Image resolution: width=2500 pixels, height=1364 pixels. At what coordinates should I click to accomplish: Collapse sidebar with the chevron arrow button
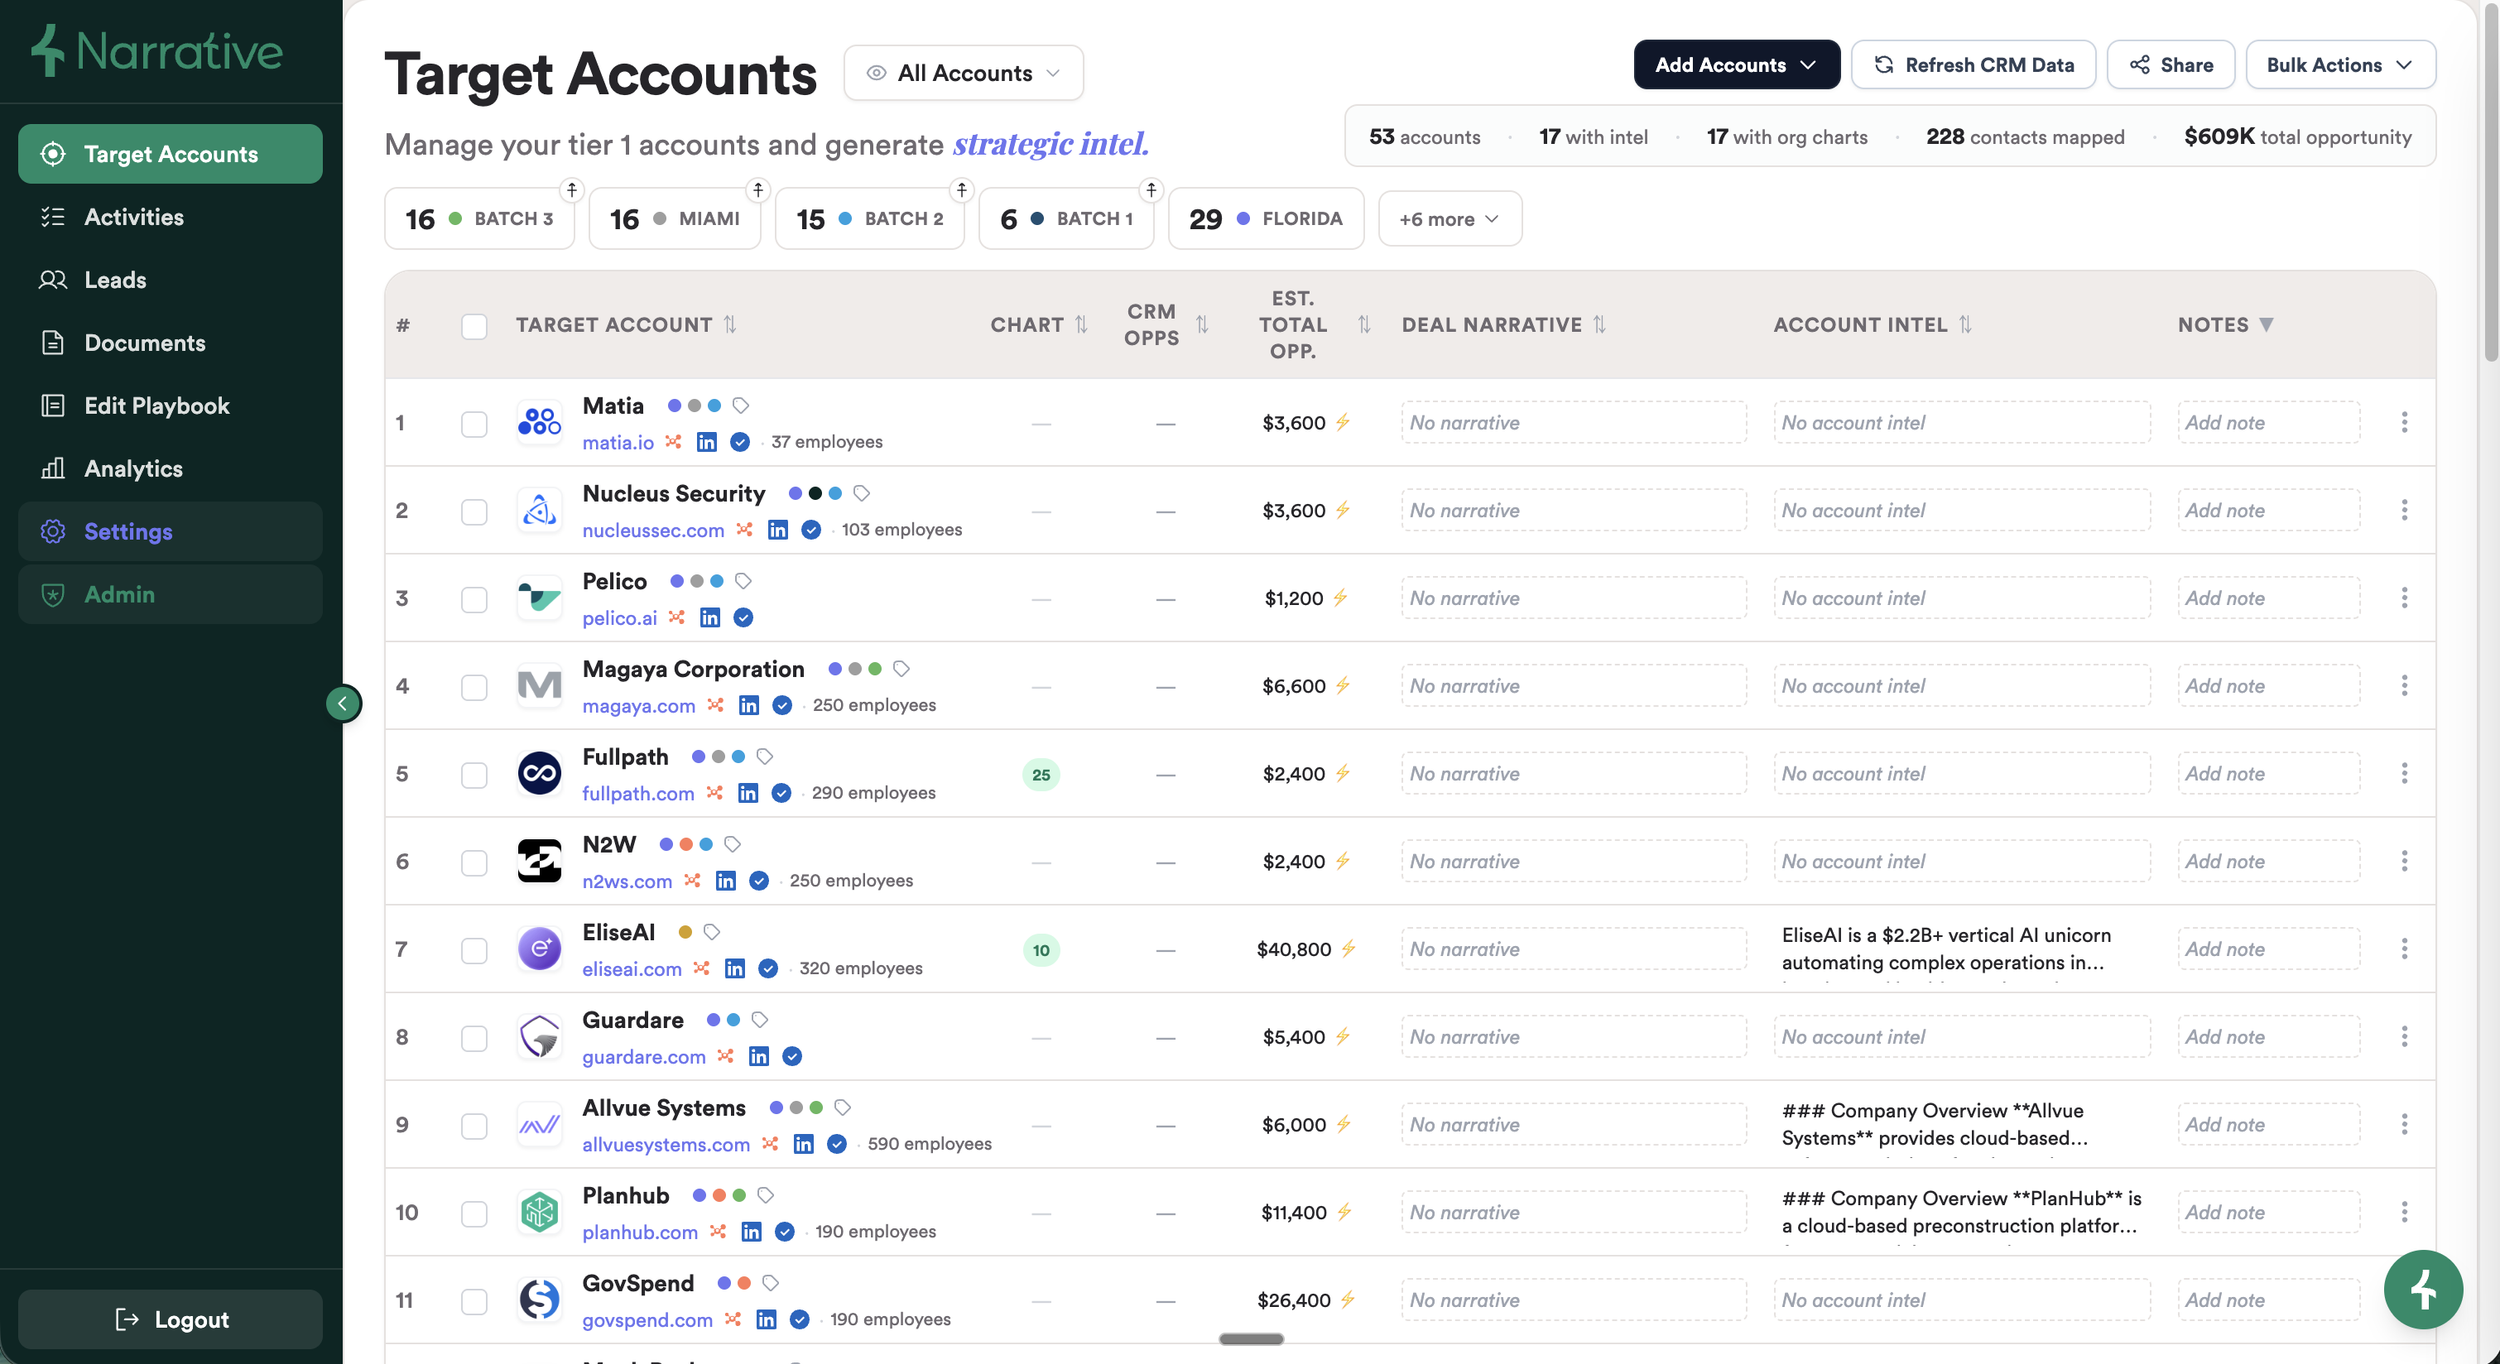point(343,703)
